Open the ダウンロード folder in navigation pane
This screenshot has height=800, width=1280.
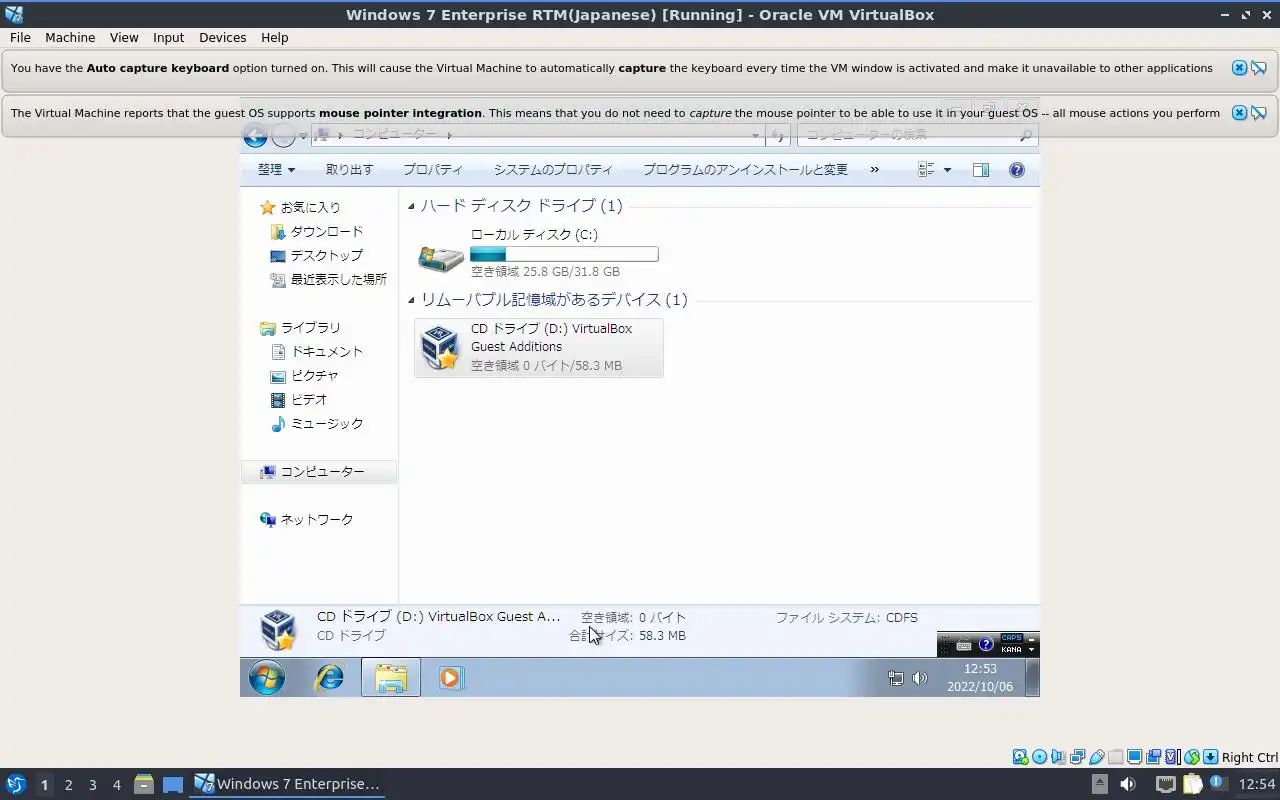pos(317,231)
